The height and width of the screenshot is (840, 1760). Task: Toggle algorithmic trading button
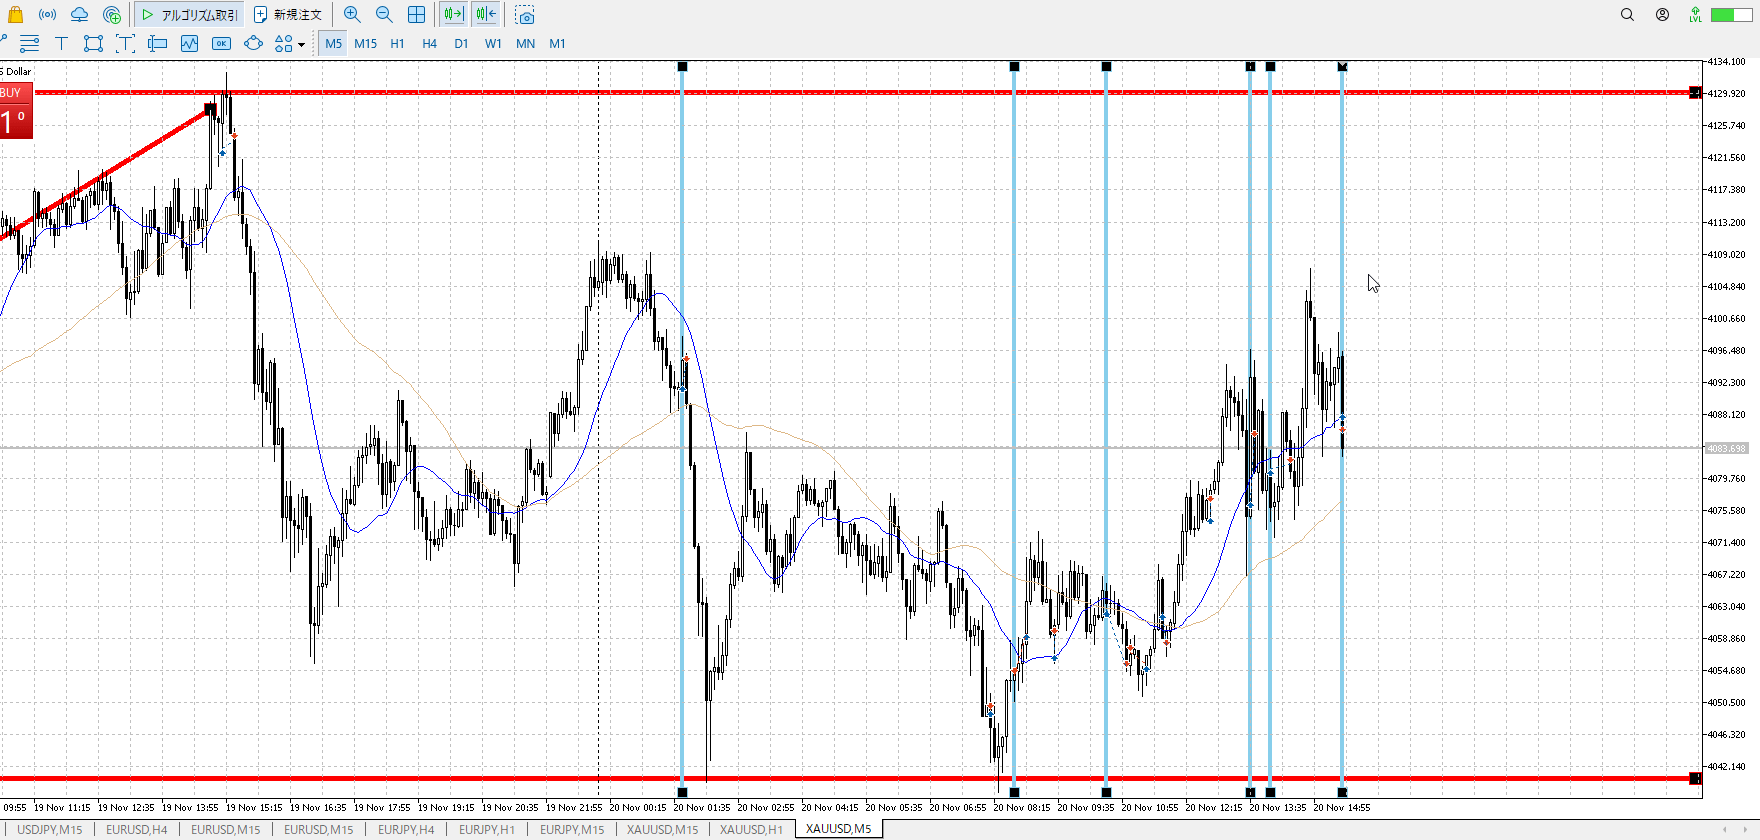click(189, 14)
